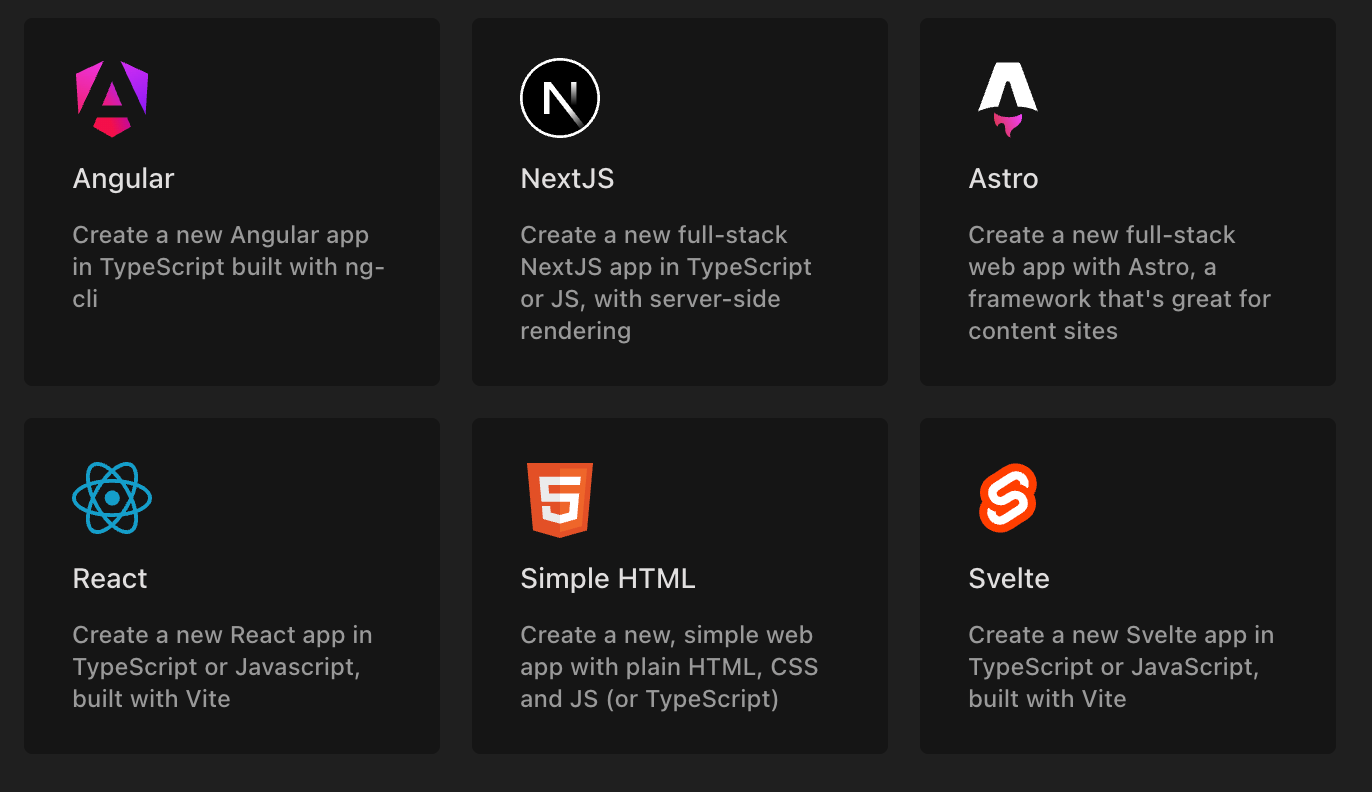Click 'Create a new React app' description
This screenshot has width=1372, height=792.
[222, 667]
